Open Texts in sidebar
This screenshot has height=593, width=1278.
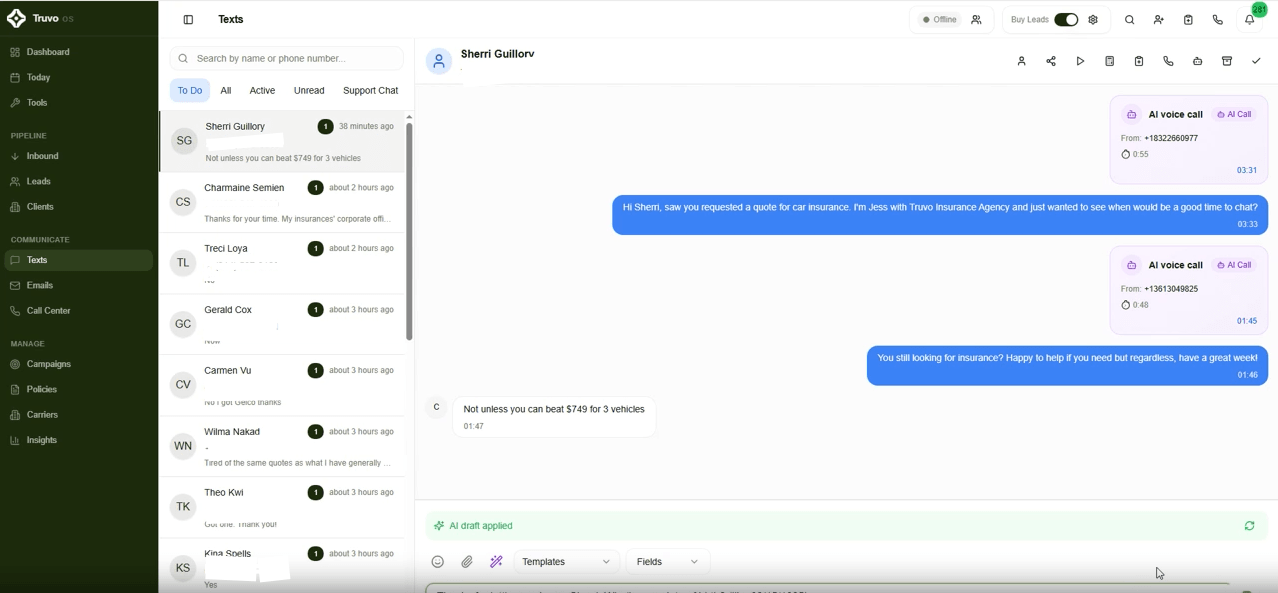tap(78, 260)
